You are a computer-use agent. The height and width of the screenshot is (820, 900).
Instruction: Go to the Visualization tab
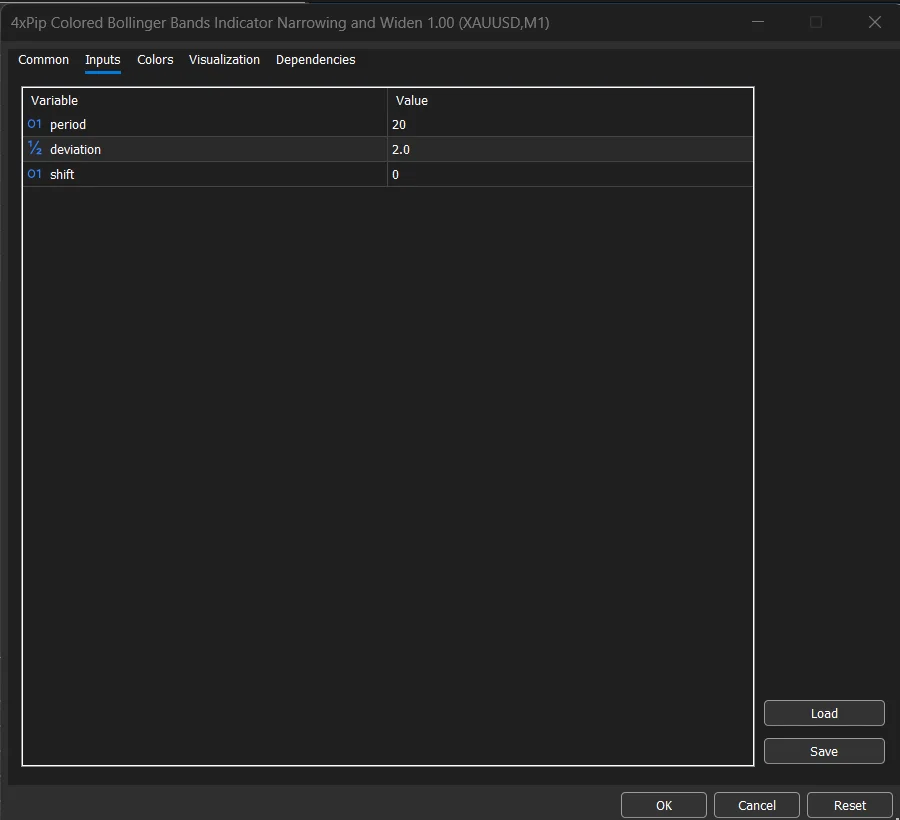[x=224, y=60]
